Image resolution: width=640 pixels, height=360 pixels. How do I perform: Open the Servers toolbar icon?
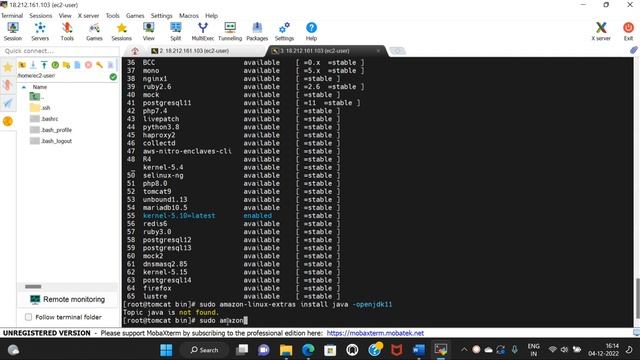tap(40, 31)
